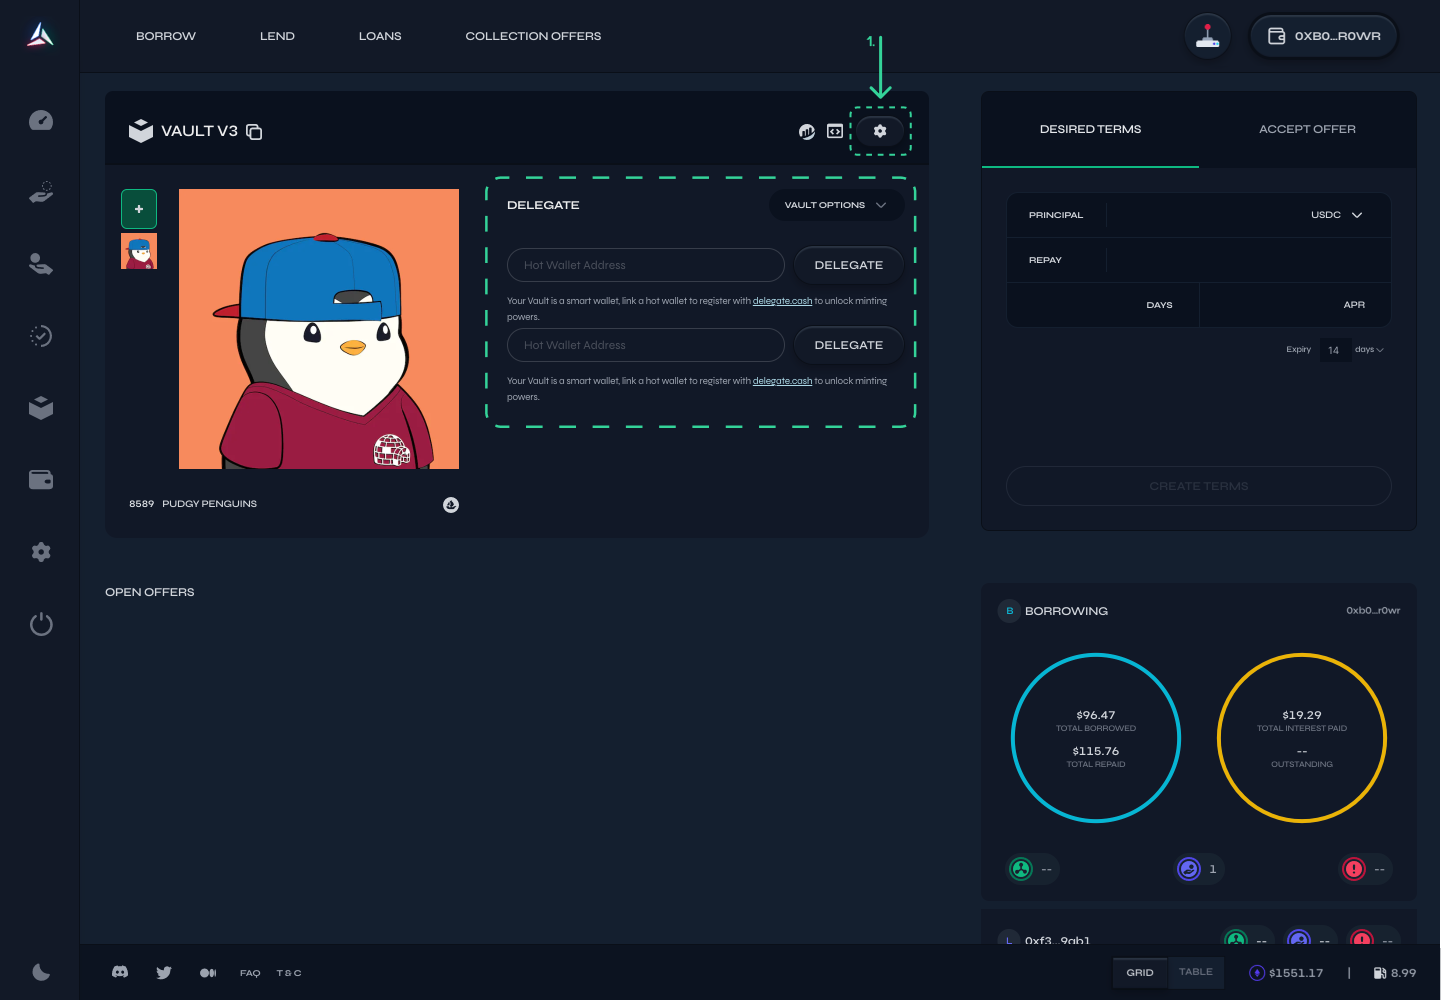Click the power/disconnect icon in sidebar
The image size is (1441, 1000).
(41, 625)
